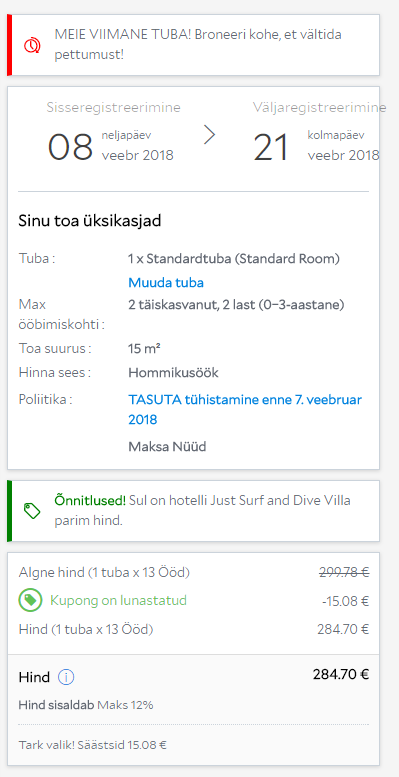Viewport: 399px width, 777px height.
Task: Click the arrow between check-in and check-out
Action: pyautogui.click(x=210, y=135)
